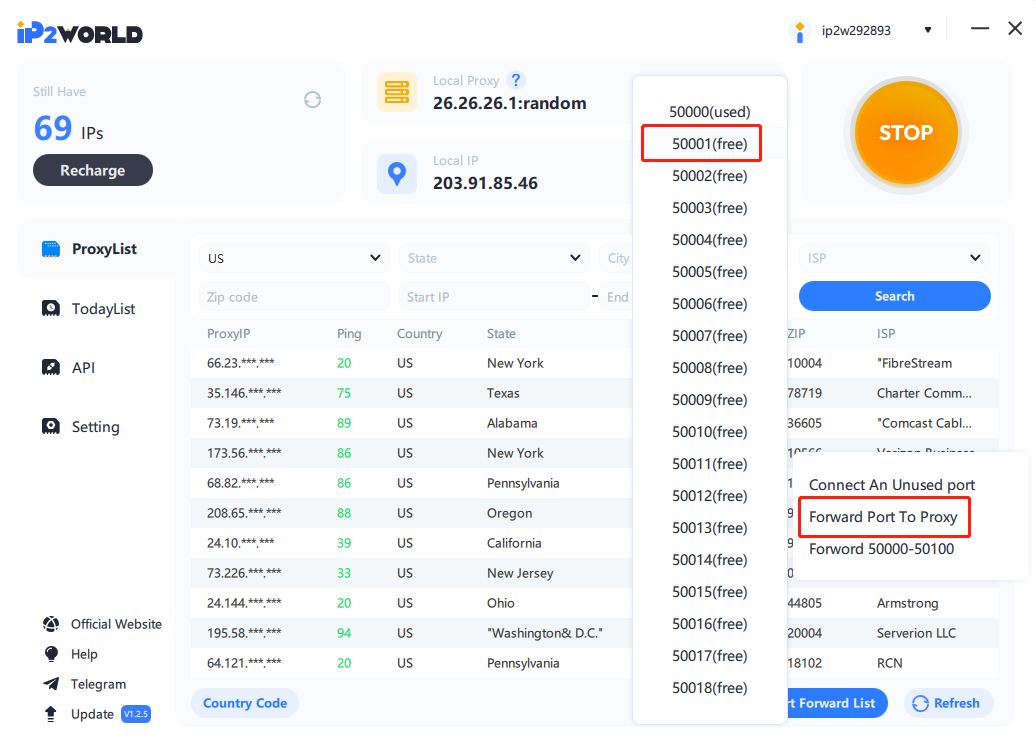Viewport: 1036px width, 750px height.
Task: Click the Local IP location pin icon
Action: point(396,173)
